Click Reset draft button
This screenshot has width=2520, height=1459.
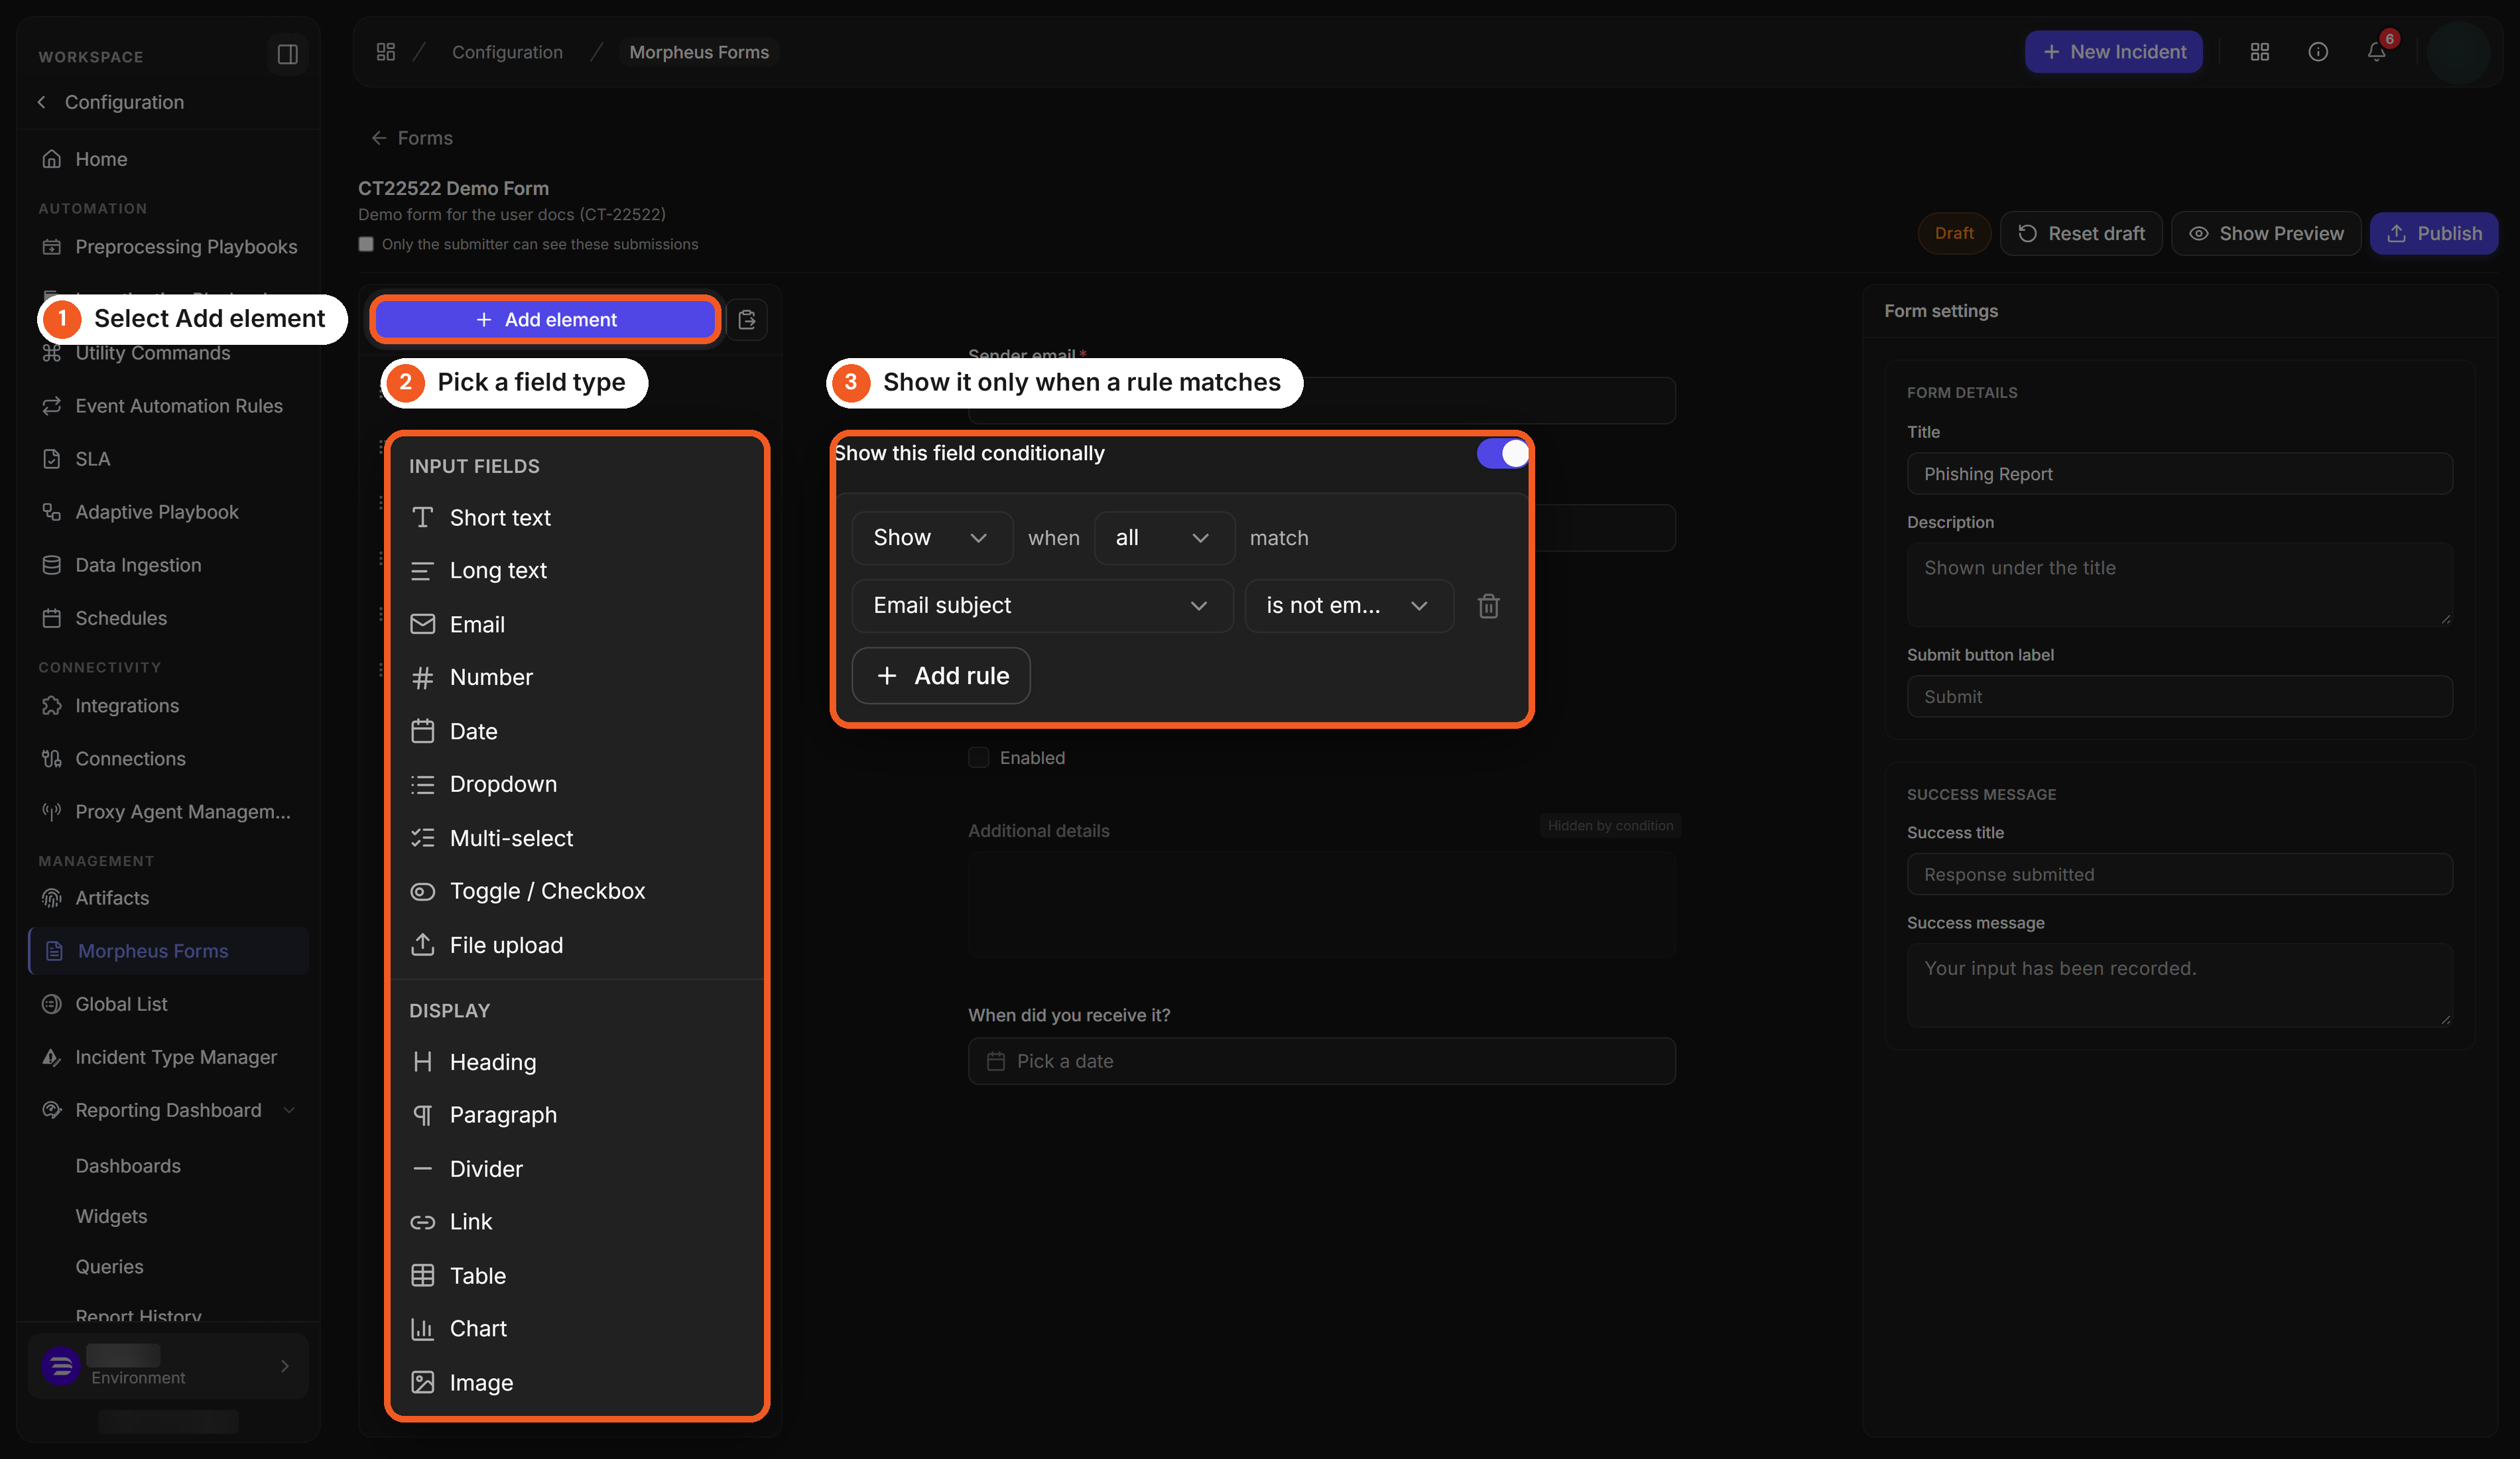[x=2081, y=233]
